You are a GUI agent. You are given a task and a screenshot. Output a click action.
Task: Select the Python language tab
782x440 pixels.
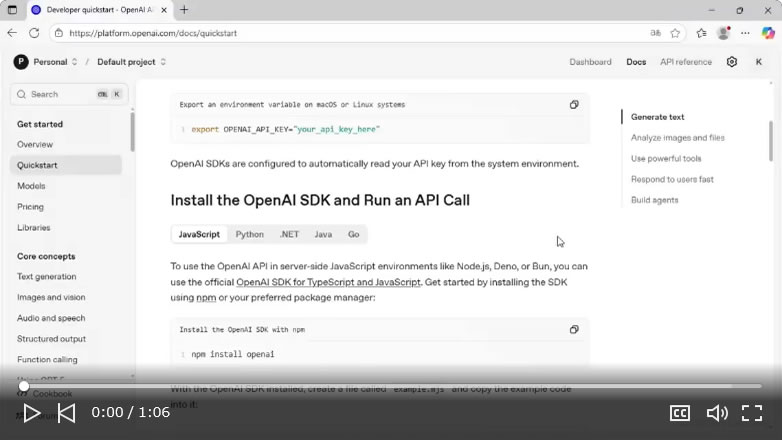click(x=249, y=234)
